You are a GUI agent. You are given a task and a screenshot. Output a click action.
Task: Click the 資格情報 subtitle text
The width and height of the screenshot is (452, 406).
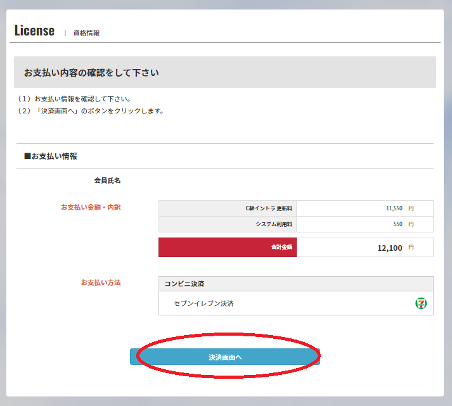87,33
